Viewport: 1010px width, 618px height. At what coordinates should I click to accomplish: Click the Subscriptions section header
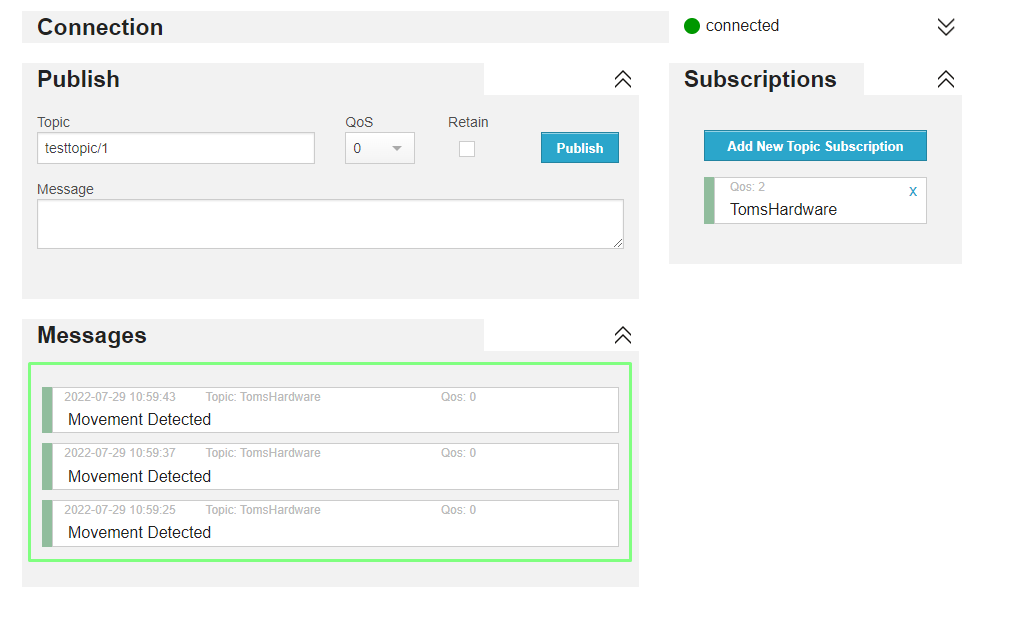[x=760, y=79]
